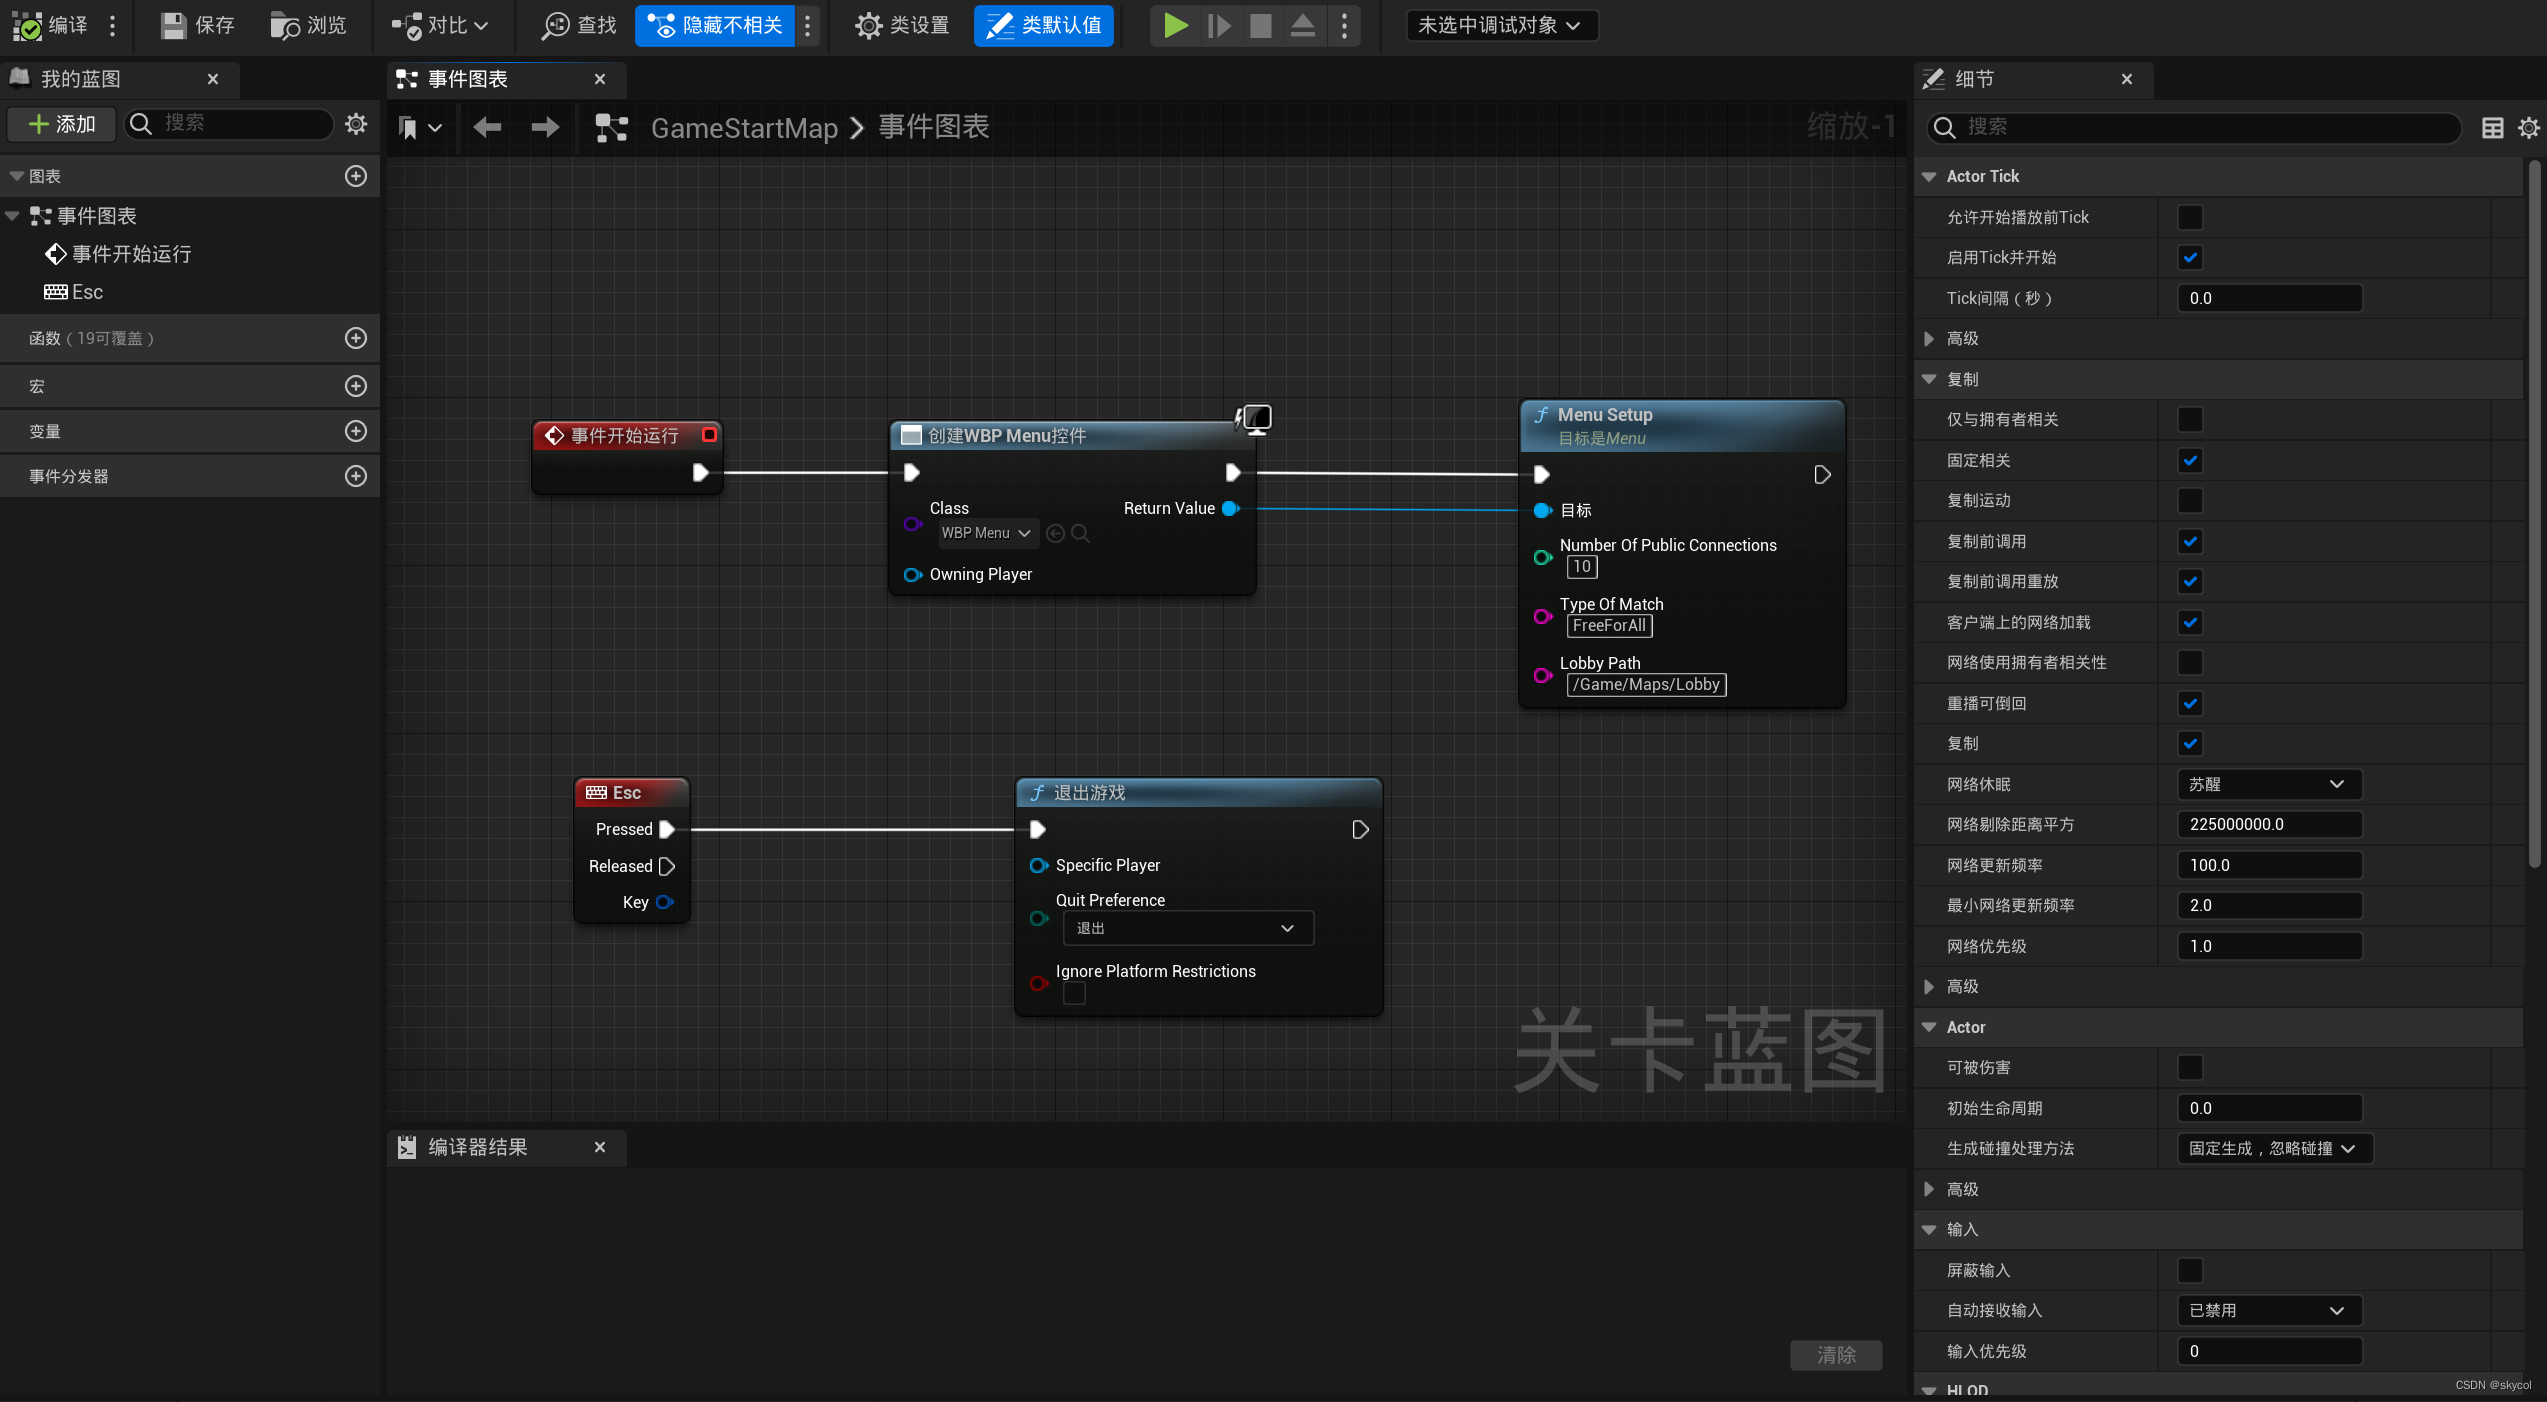Open bookmarks dropdown in graph toolbar
The width and height of the screenshot is (2547, 1402).
(420, 127)
